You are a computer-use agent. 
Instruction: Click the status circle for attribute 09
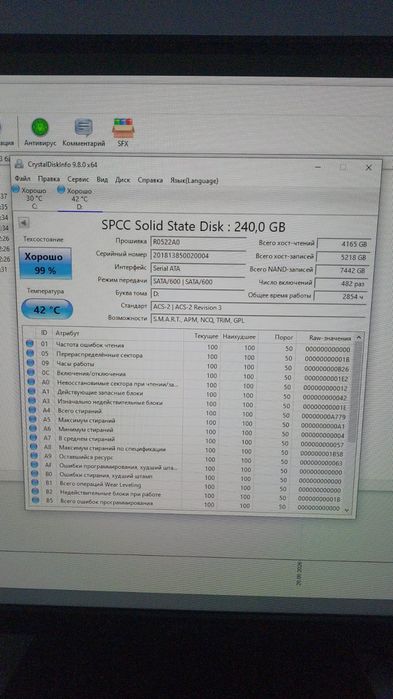click(x=30, y=363)
